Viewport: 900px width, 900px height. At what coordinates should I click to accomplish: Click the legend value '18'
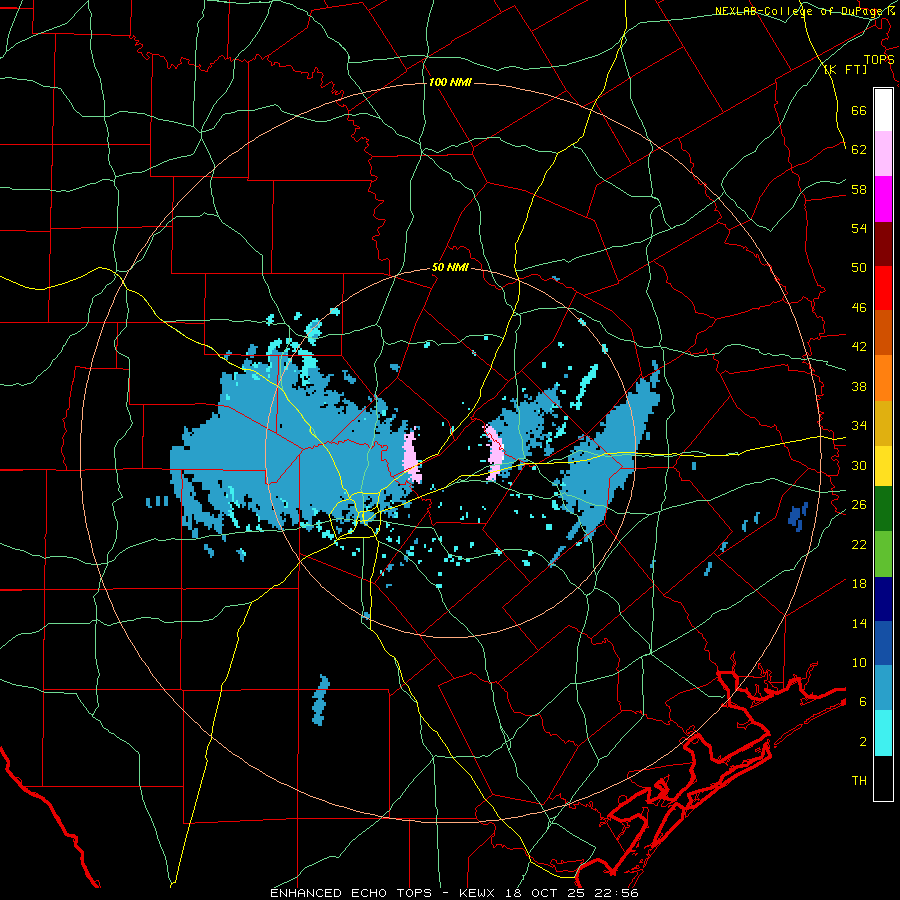pos(859,584)
